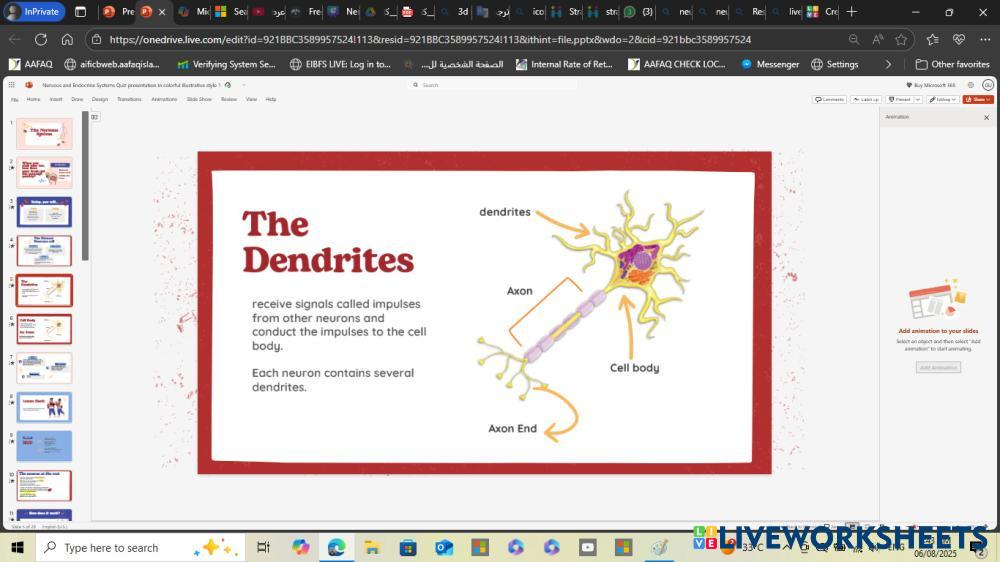Close the Animation pane
Screen dimensions: 1000x562
point(986,117)
